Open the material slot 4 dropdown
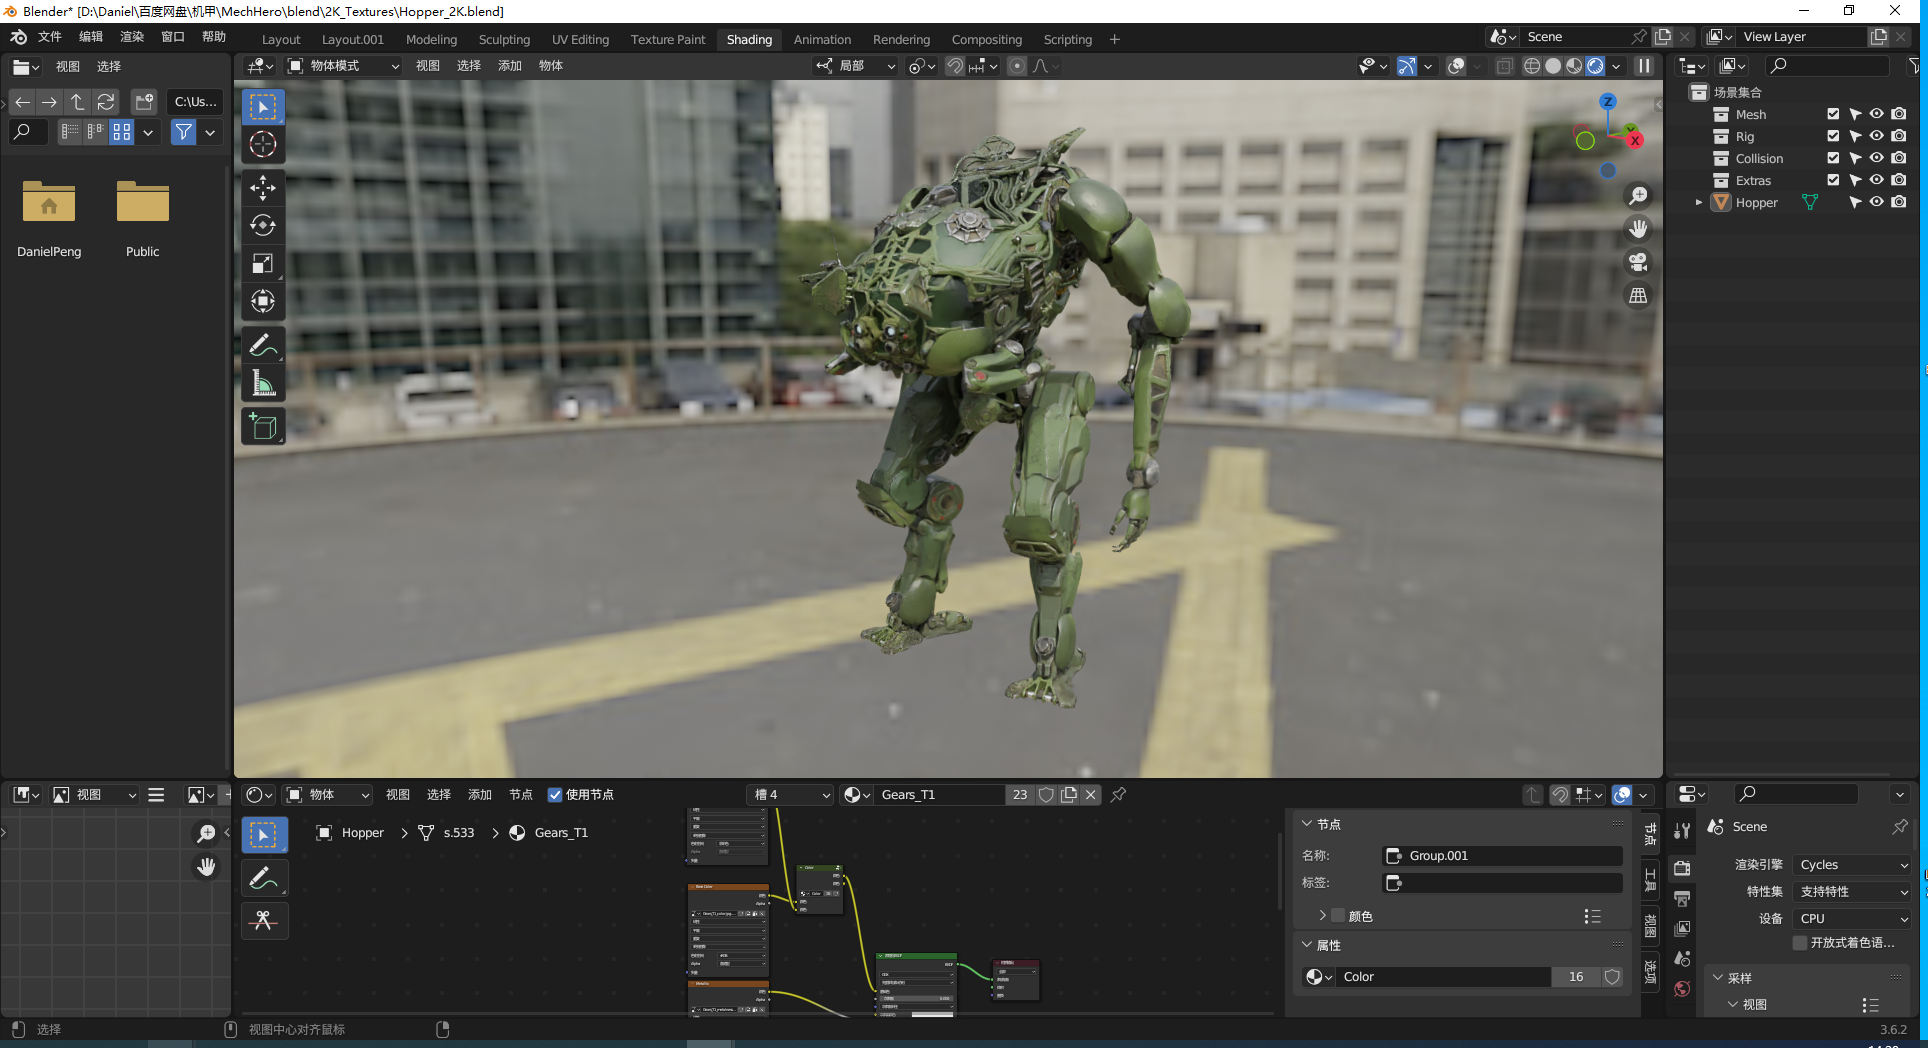 [x=791, y=795]
